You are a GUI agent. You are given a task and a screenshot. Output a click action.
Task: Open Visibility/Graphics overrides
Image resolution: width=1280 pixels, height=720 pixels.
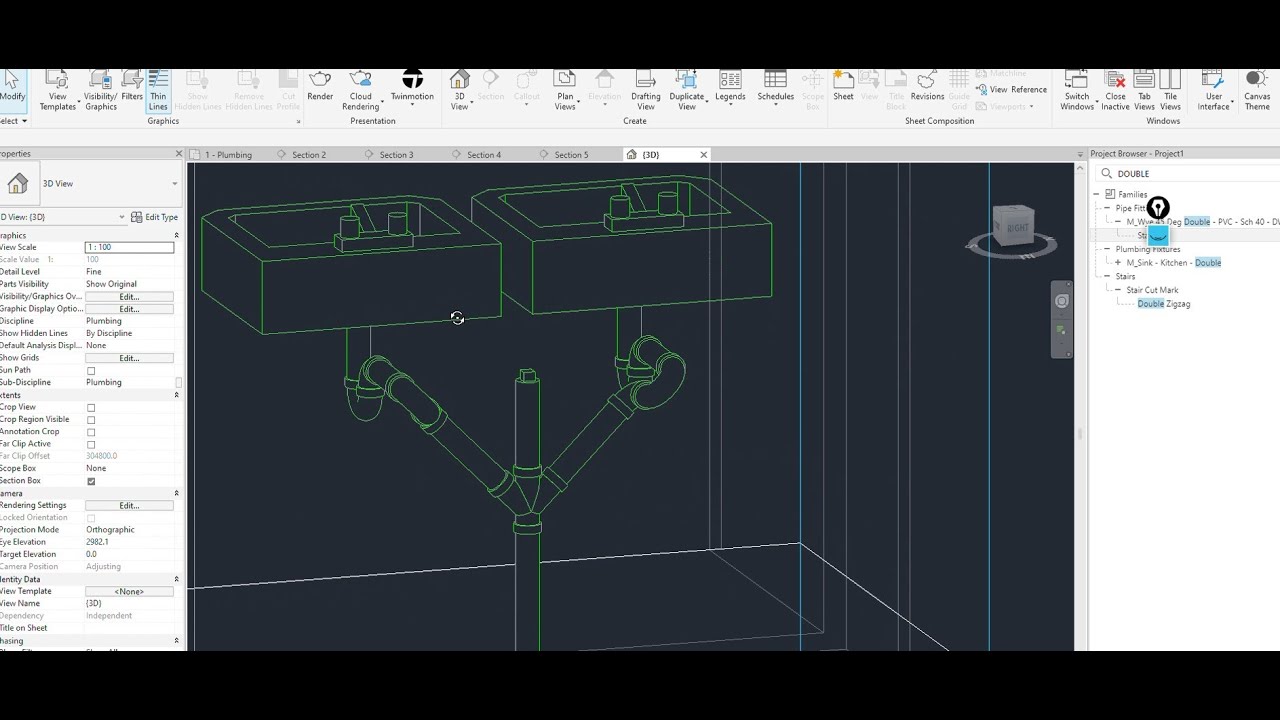pyautogui.click(x=100, y=89)
